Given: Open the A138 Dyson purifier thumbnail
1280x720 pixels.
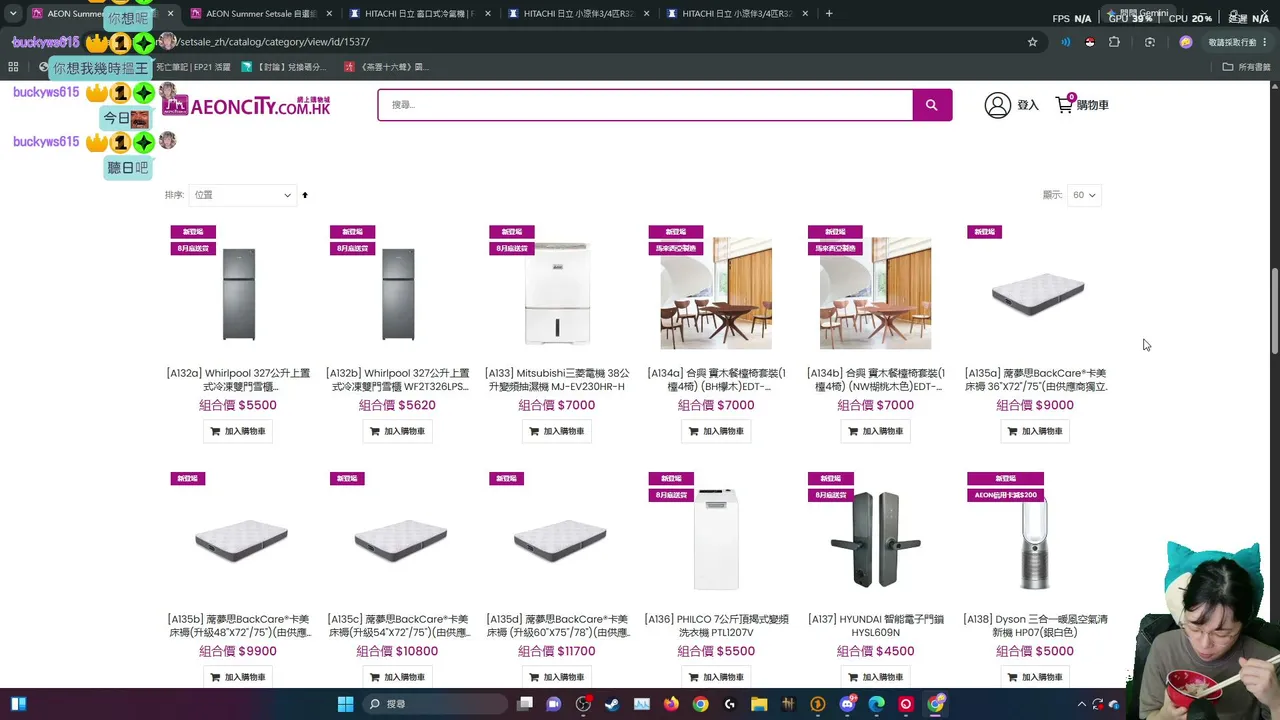Looking at the screenshot, I should point(1035,540).
